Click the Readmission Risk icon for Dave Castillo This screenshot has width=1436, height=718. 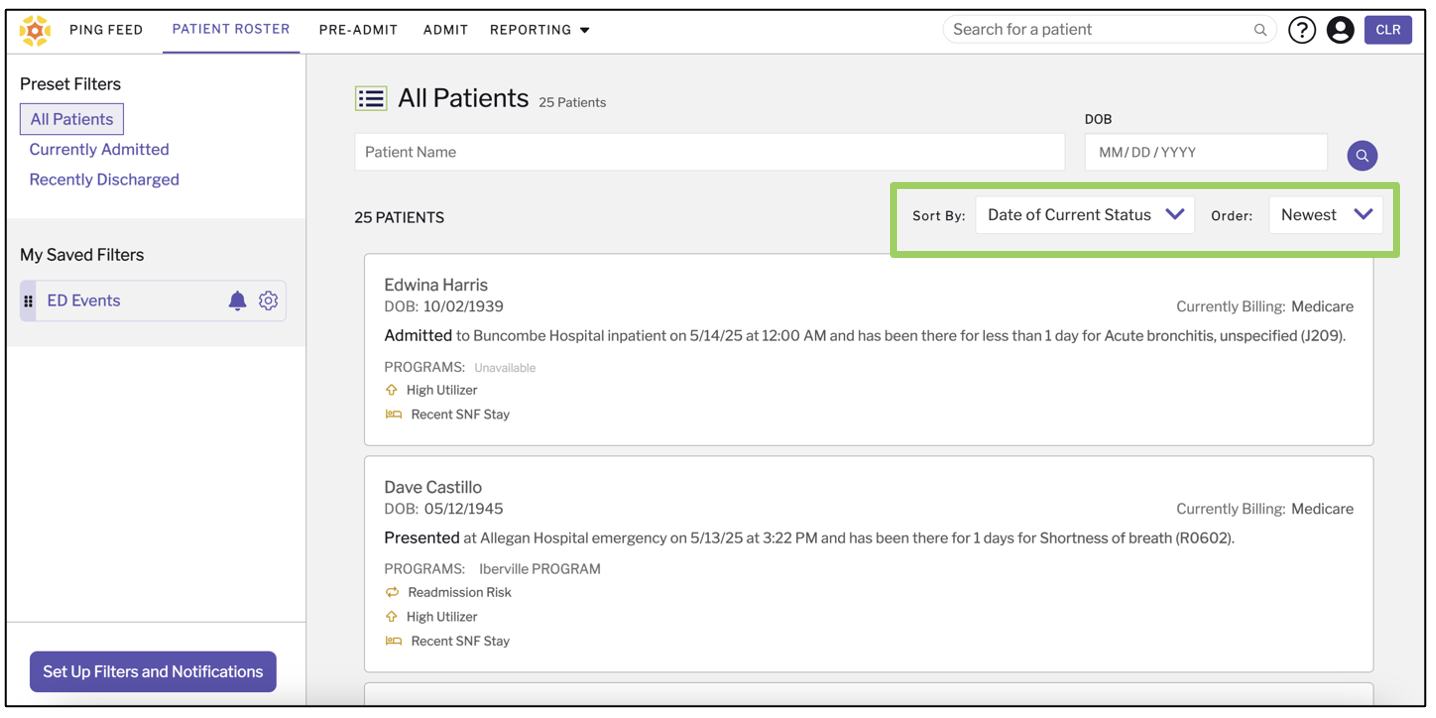click(x=391, y=592)
